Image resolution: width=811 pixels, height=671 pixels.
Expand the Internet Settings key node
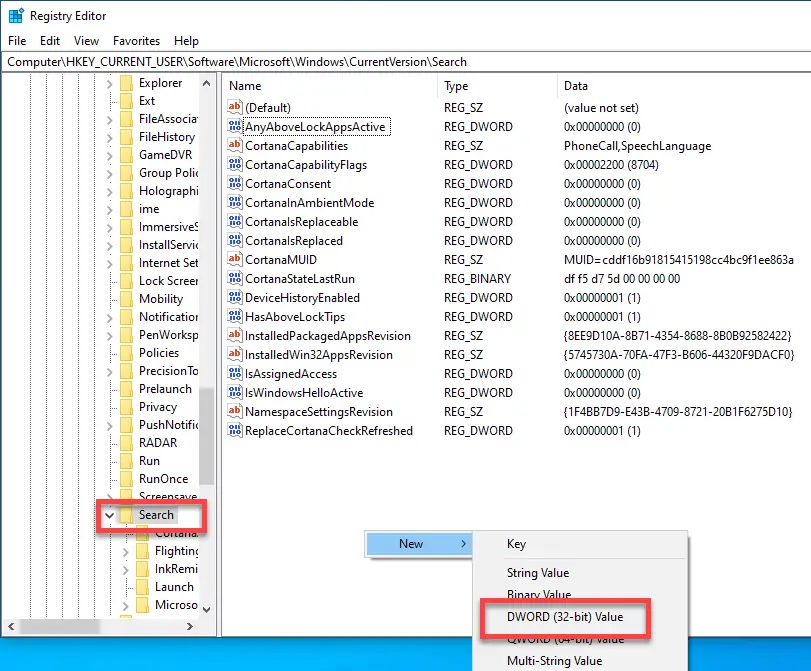tap(110, 263)
